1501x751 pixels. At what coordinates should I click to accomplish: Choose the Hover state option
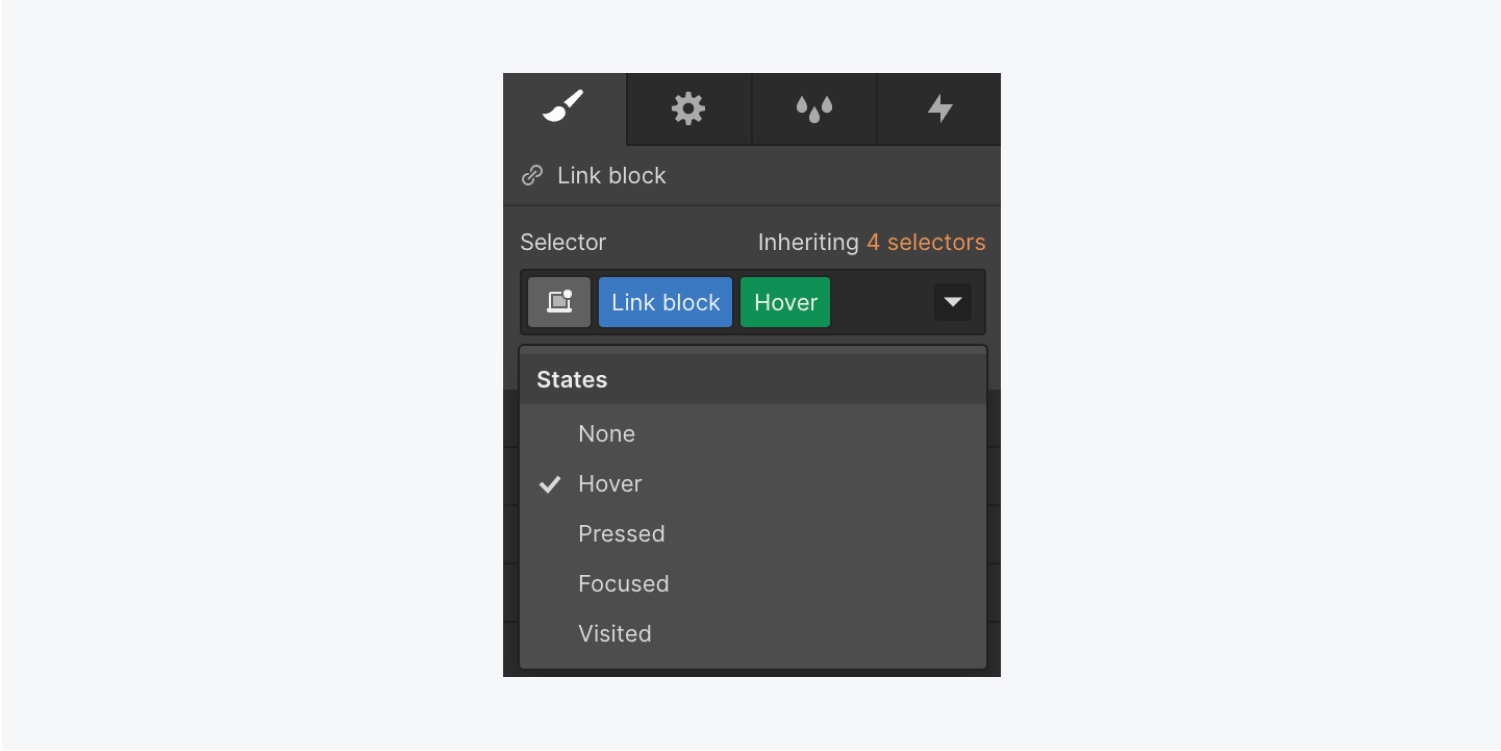coord(610,484)
